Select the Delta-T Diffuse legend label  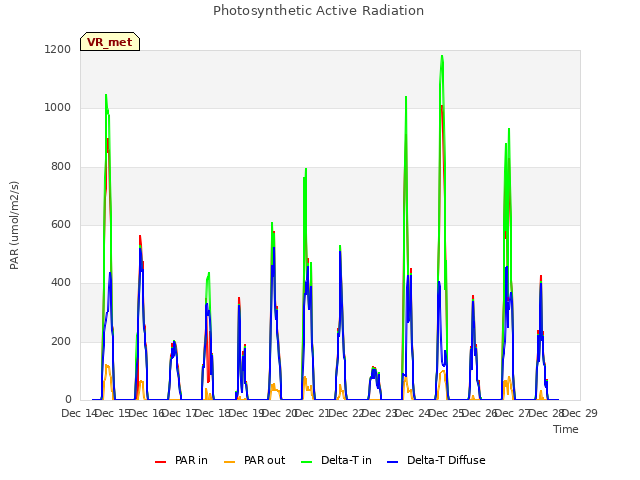[446, 460]
